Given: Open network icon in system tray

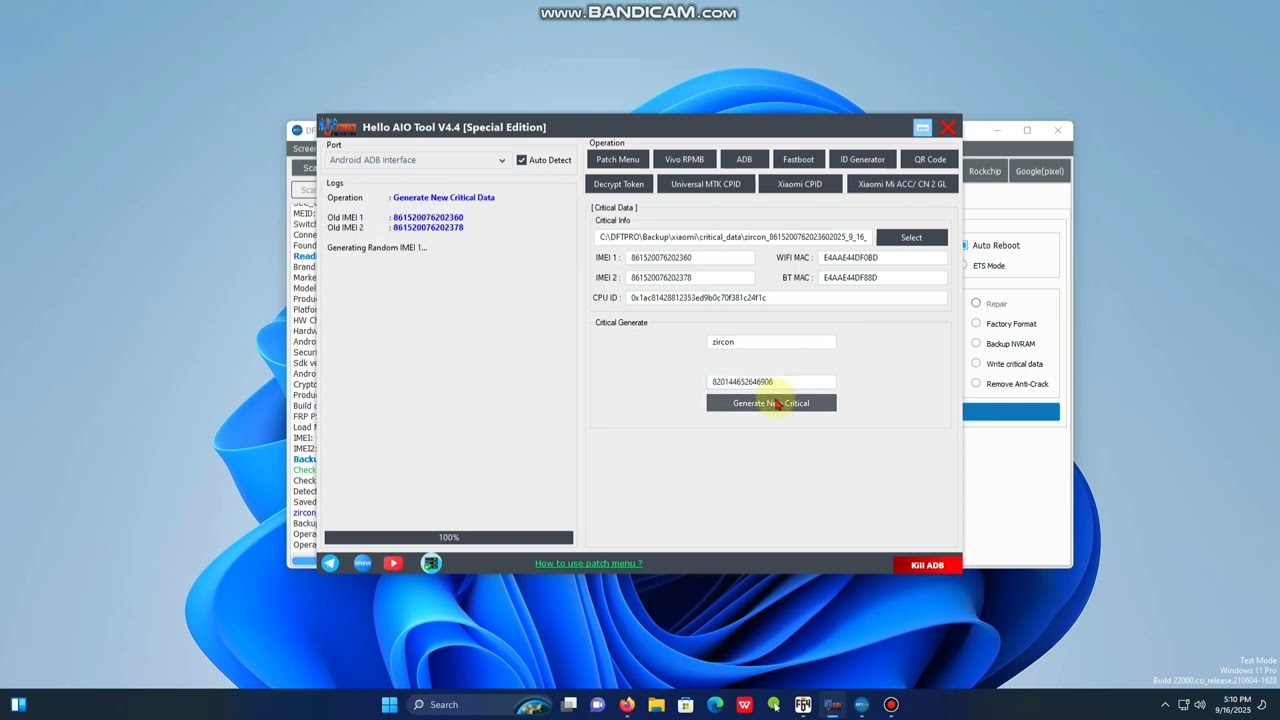Looking at the screenshot, I should 1183,704.
